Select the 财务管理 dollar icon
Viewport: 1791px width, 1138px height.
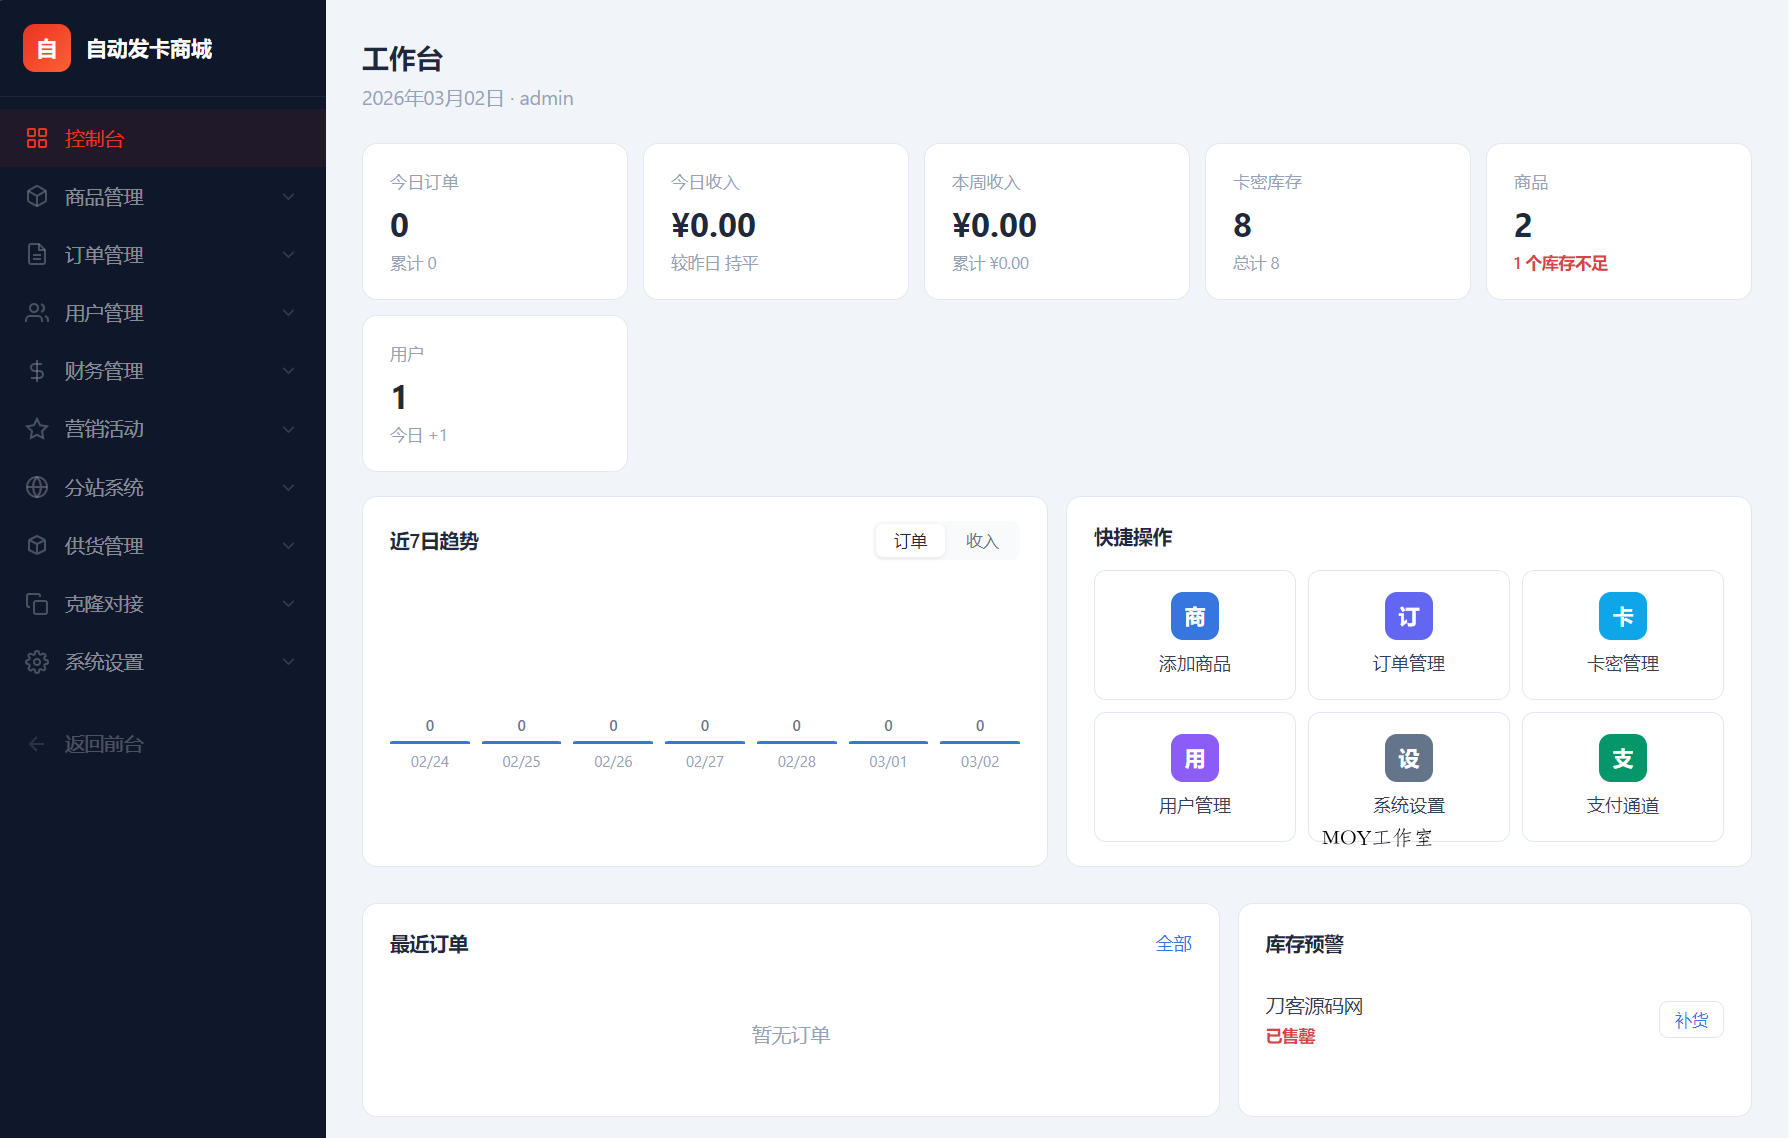click(x=37, y=370)
